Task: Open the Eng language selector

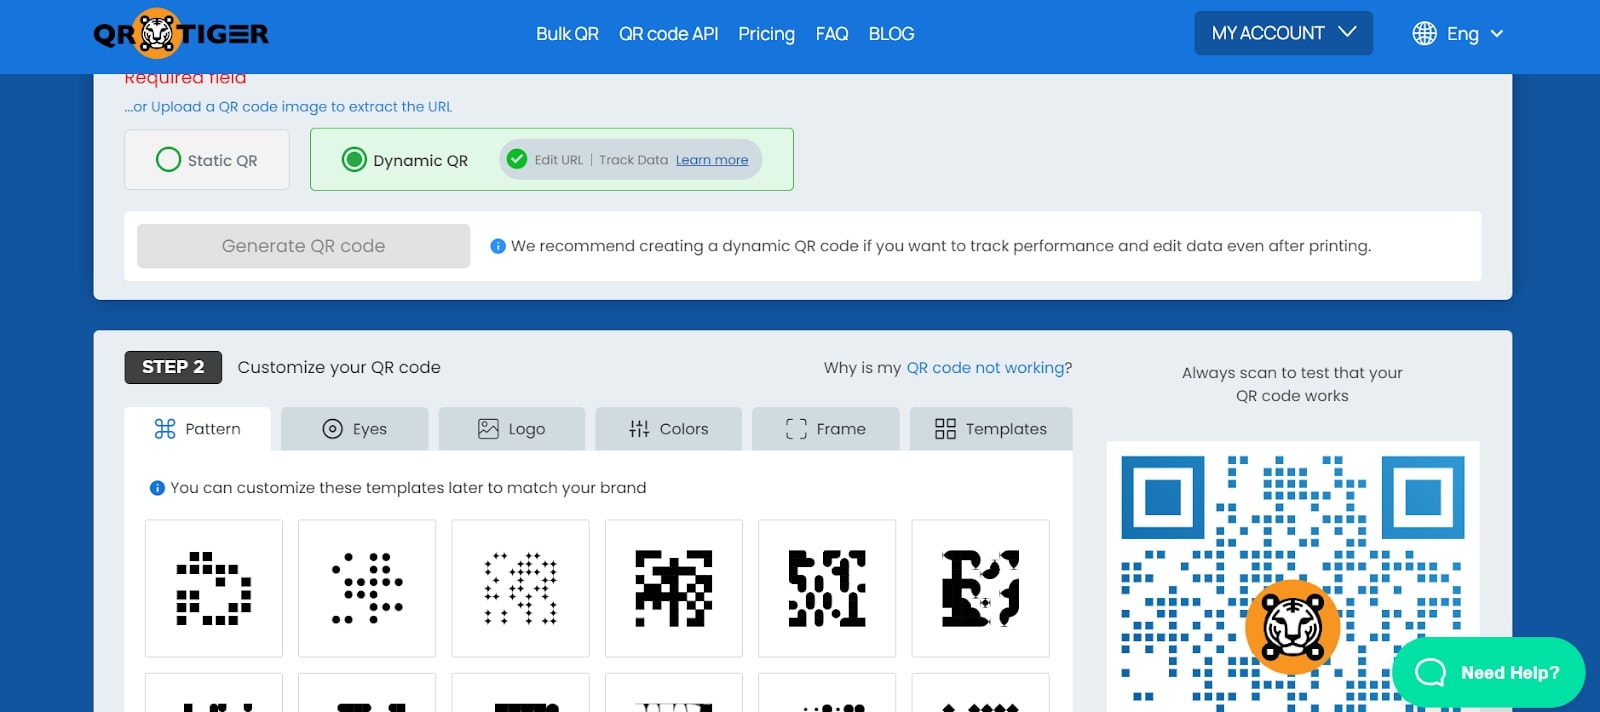Action: (x=1474, y=34)
